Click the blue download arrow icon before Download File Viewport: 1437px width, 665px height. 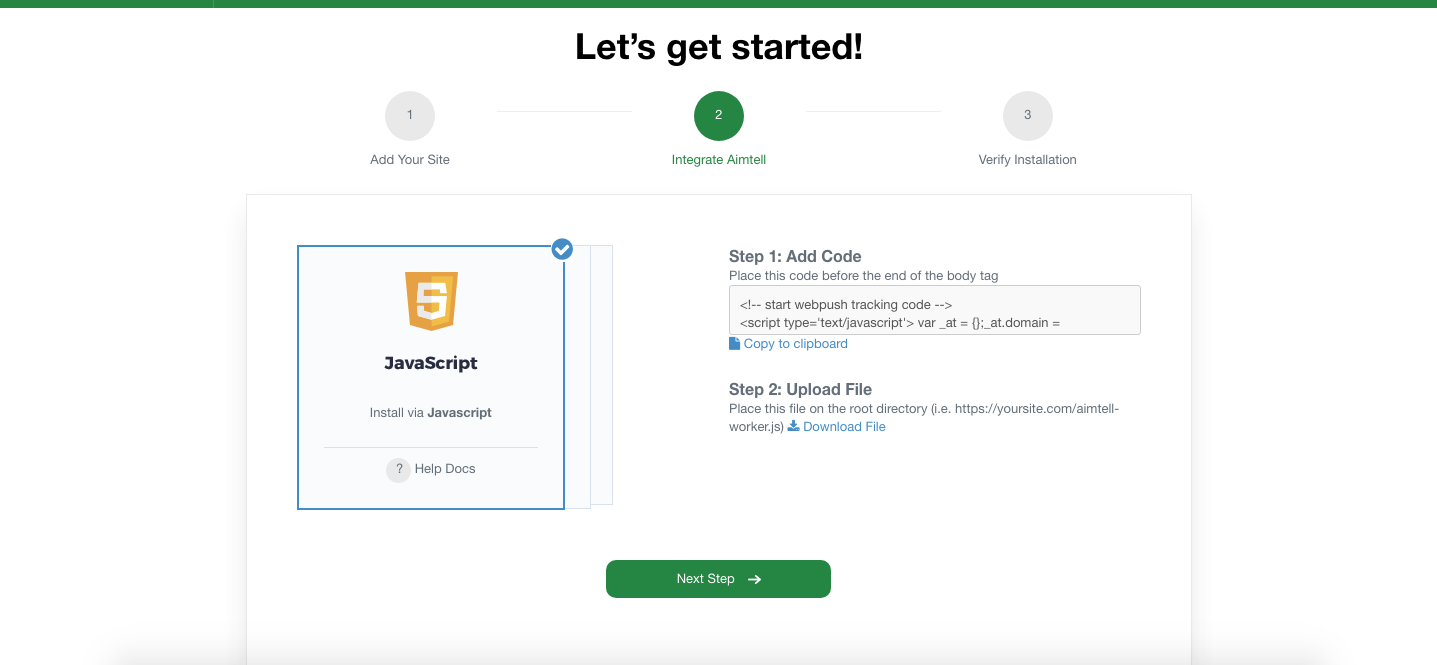click(792, 426)
